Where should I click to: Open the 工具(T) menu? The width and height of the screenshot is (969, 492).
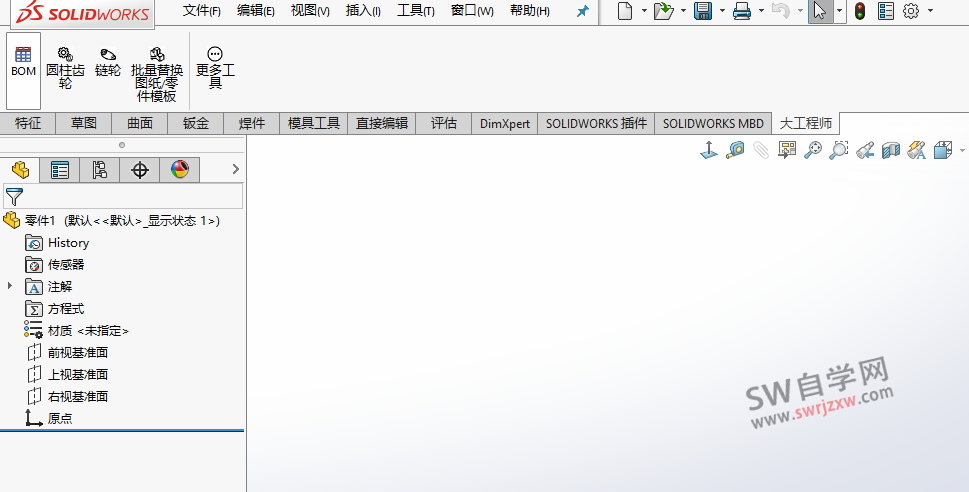pyautogui.click(x=415, y=11)
